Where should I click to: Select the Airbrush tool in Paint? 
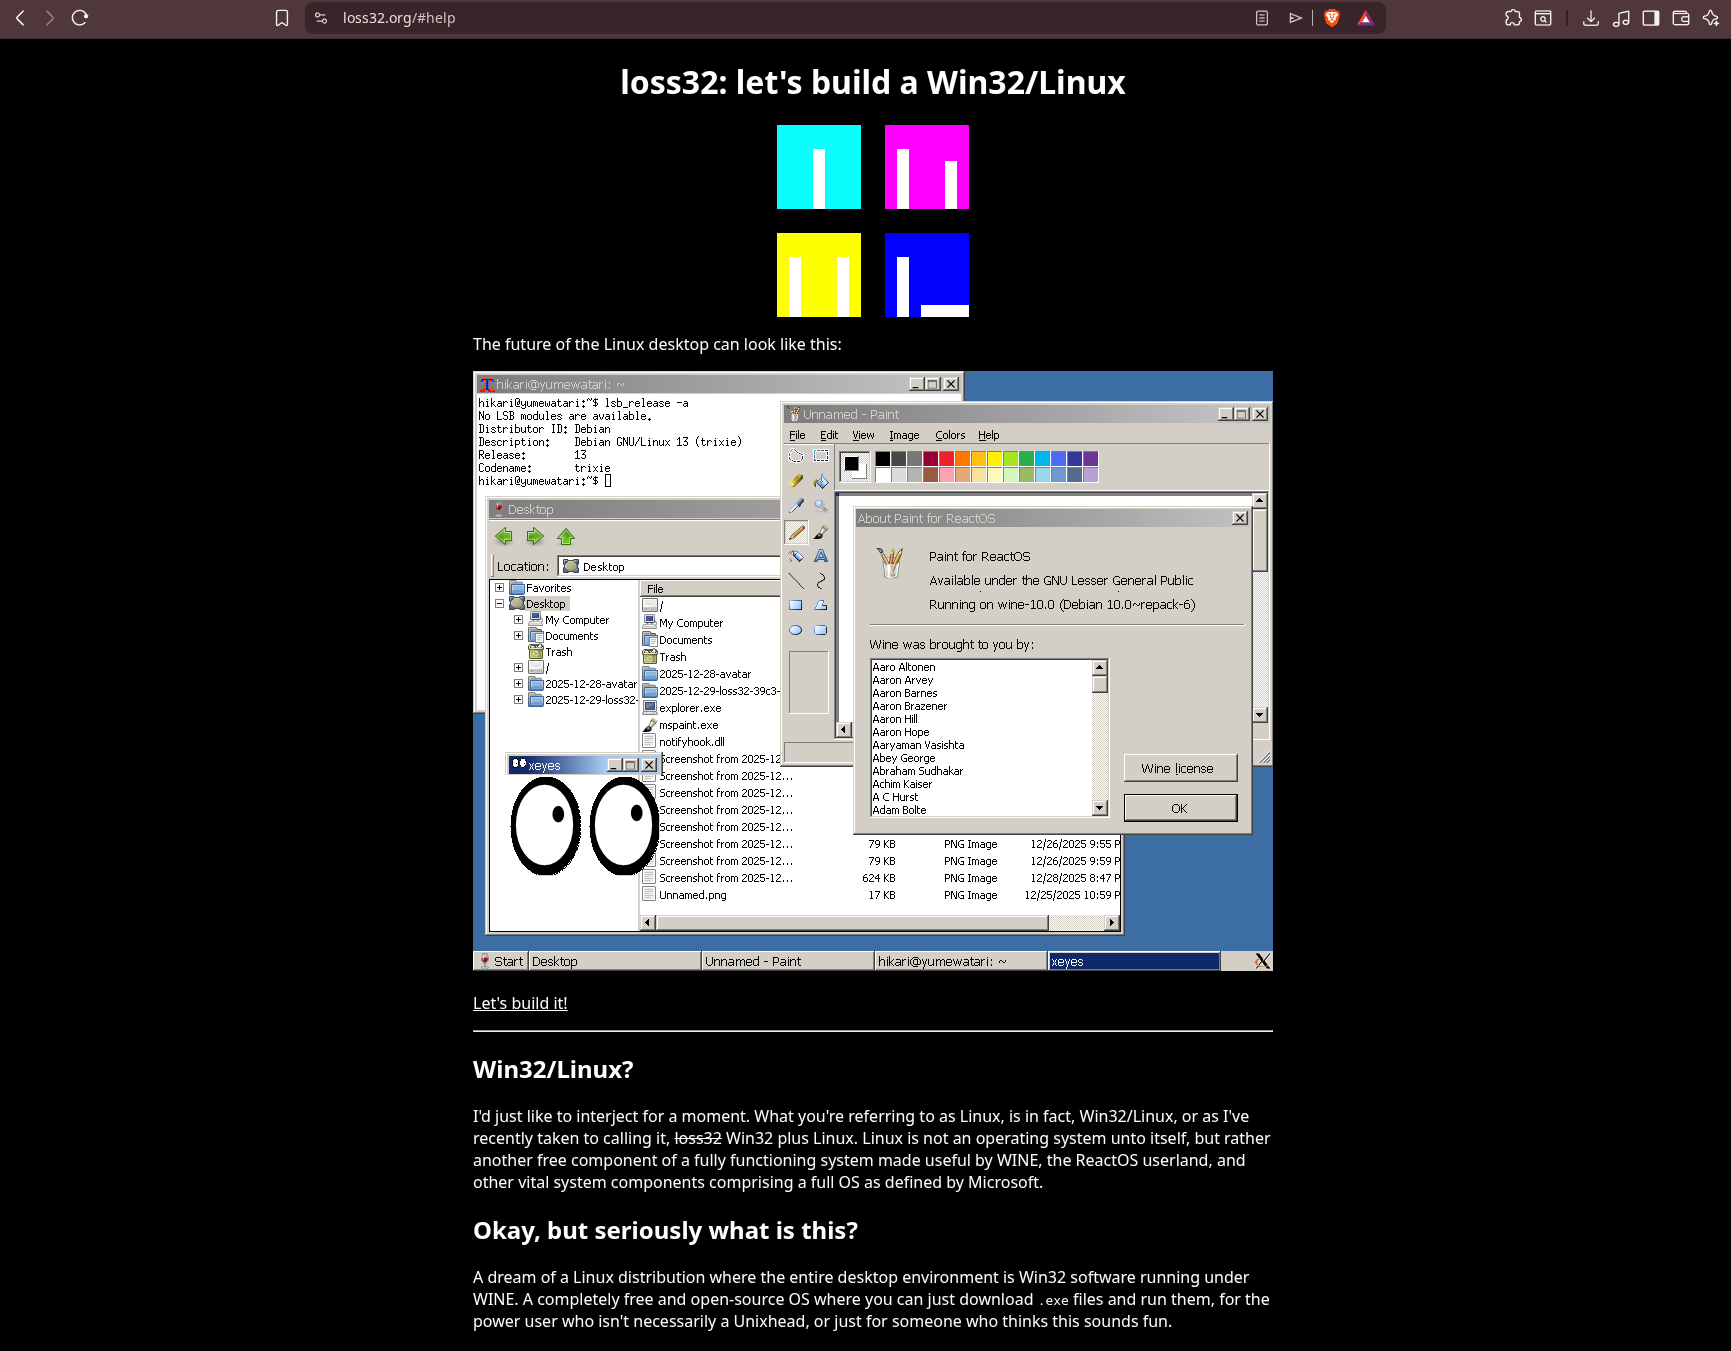point(796,556)
